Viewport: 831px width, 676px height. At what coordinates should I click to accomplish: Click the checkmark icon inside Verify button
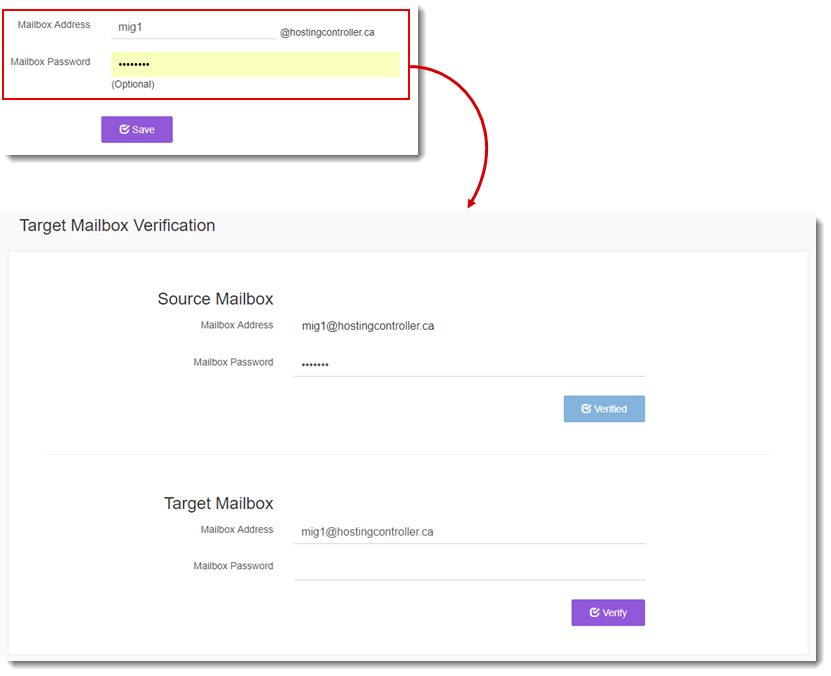pyautogui.click(x=595, y=612)
